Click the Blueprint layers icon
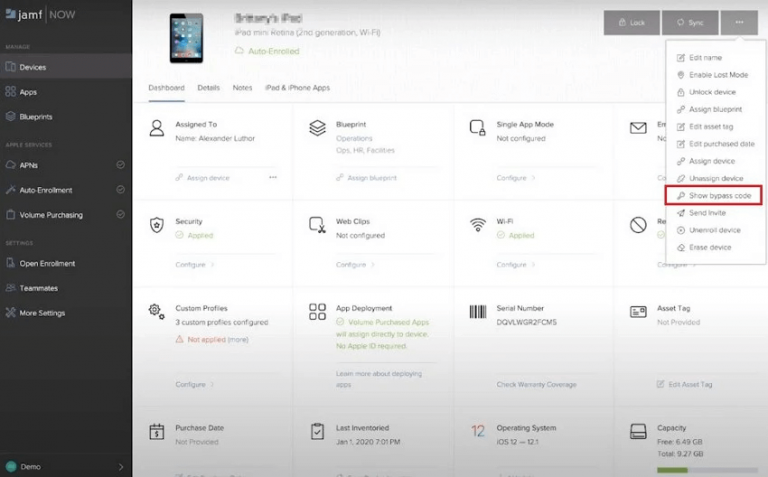768x477 pixels. tap(317, 129)
